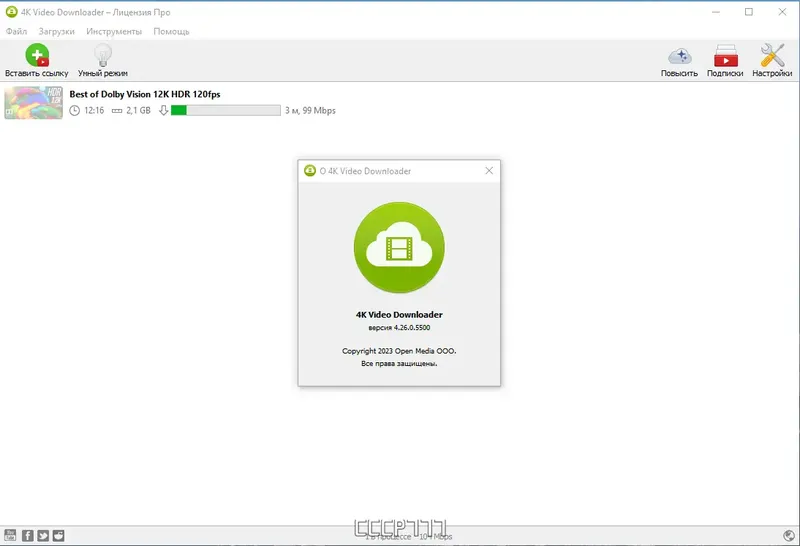The width and height of the screenshot is (800, 546).
Task: Click the clock duration icon beside 12:16
Action: pyautogui.click(x=74, y=110)
